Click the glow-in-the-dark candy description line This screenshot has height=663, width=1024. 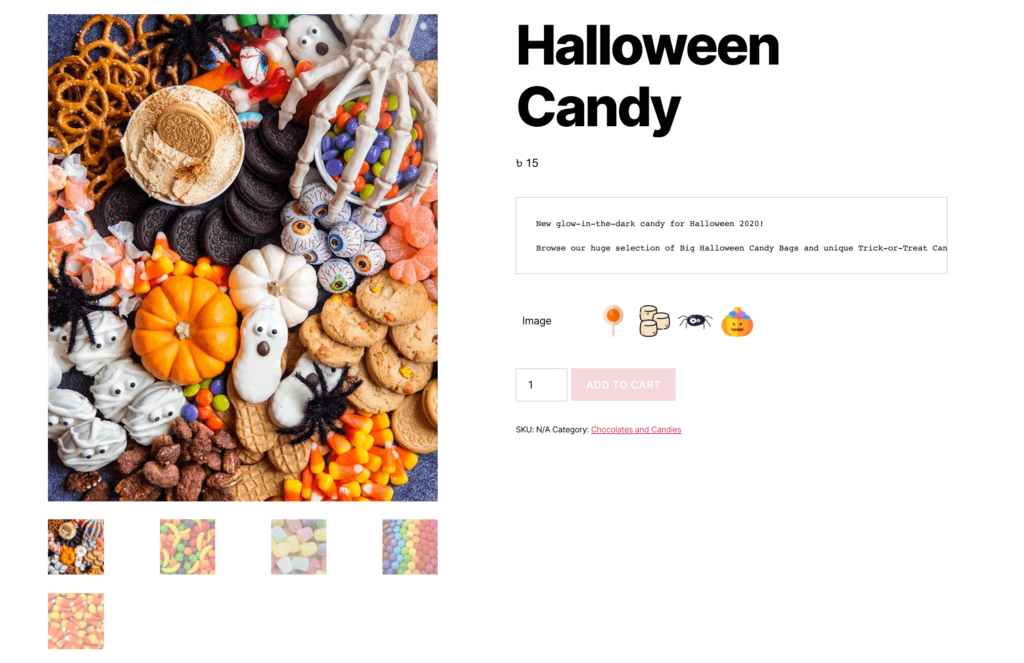[649, 223]
